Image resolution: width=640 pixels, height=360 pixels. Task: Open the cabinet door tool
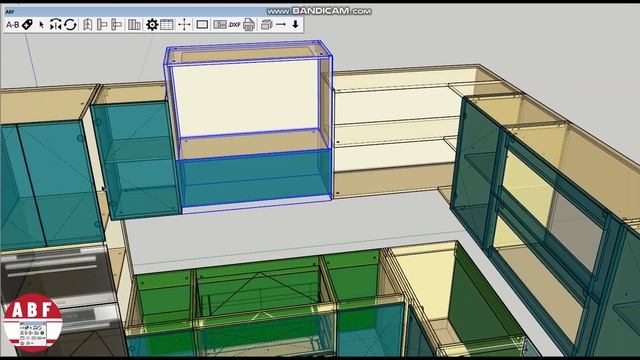[x=87, y=25]
